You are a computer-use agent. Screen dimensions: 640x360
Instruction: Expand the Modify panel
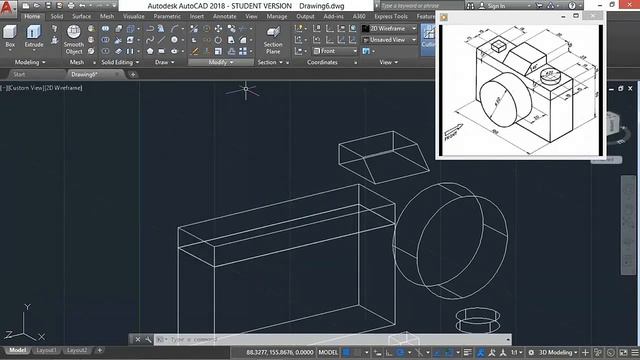(x=221, y=62)
